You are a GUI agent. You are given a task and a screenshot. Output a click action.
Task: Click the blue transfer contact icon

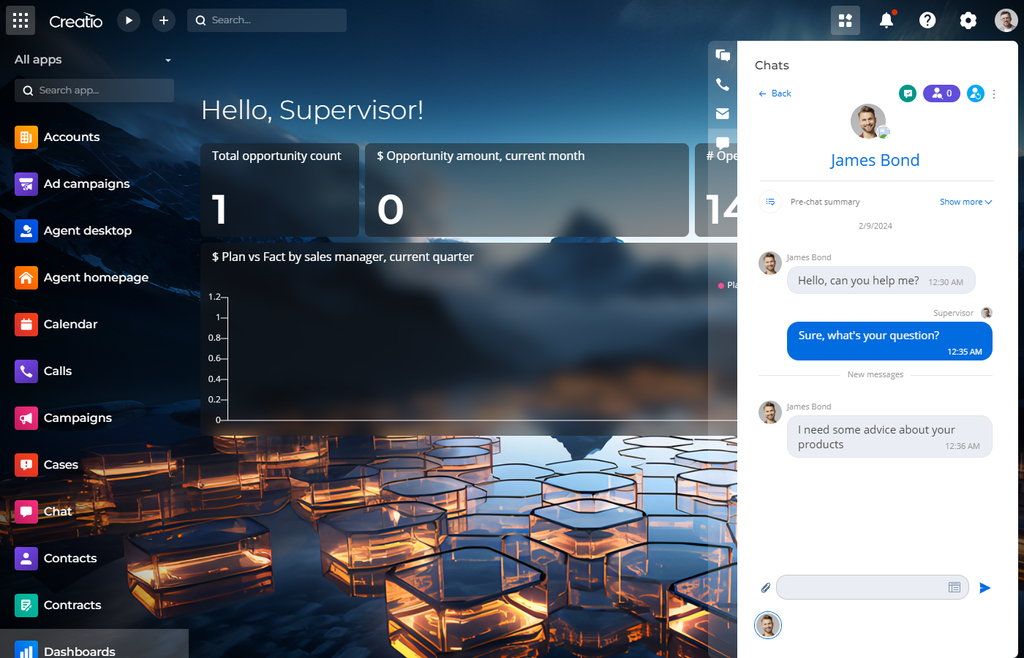click(975, 93)
